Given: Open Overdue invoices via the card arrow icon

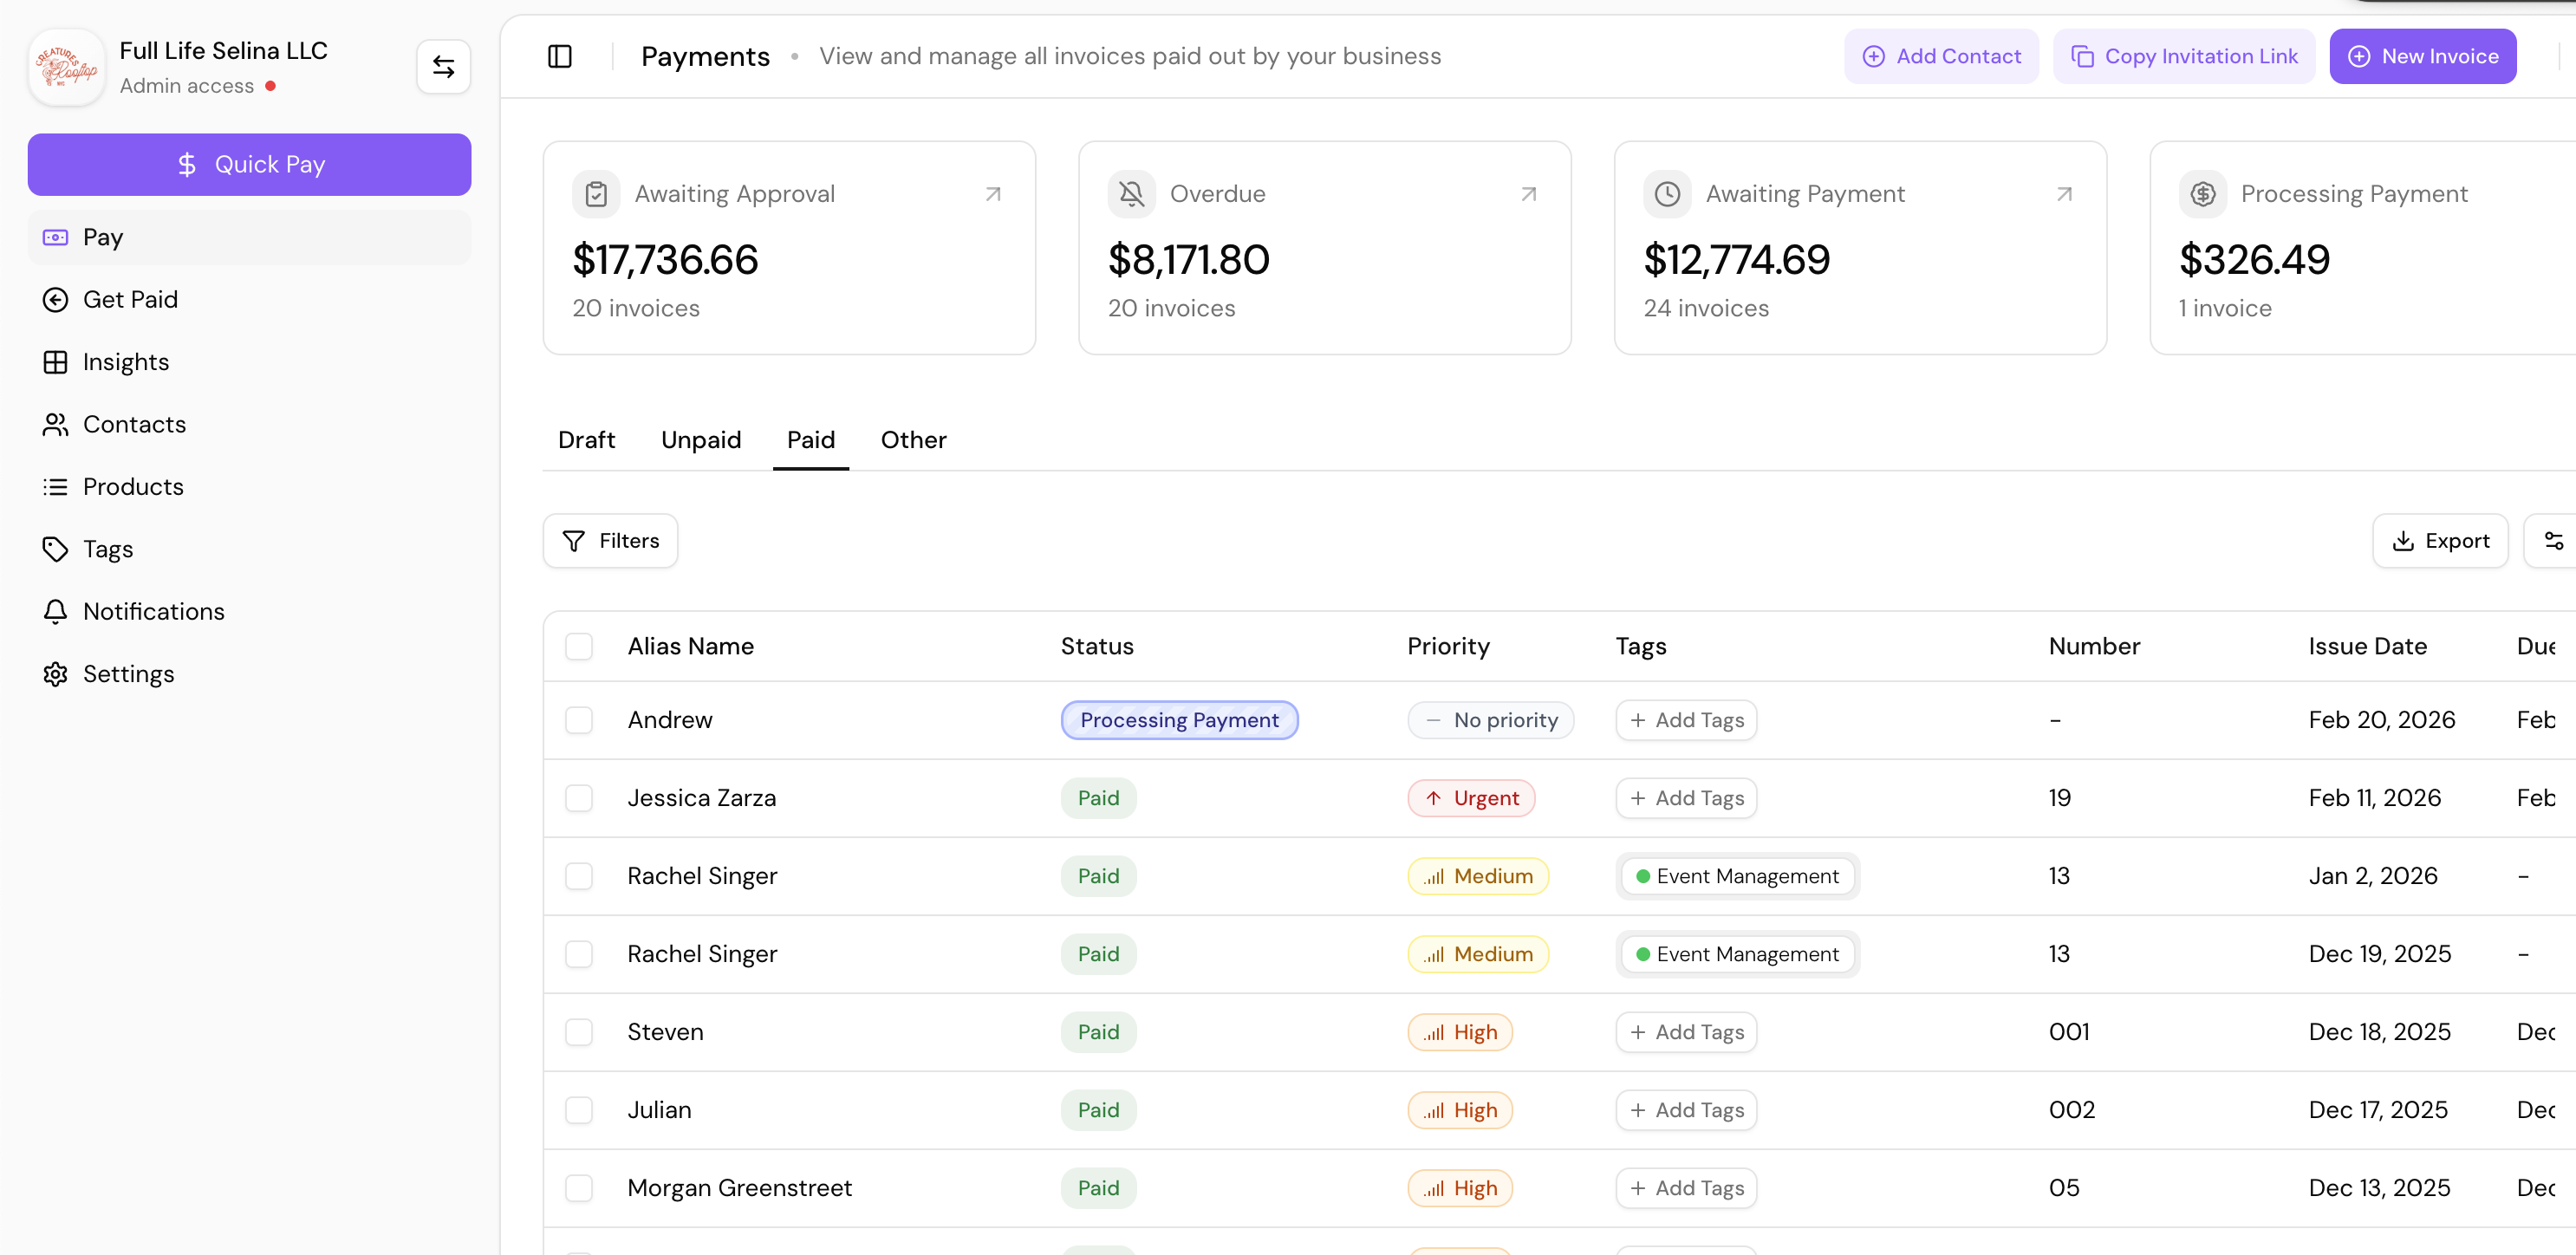Looking at the screenshot, I should point(1528,193).
